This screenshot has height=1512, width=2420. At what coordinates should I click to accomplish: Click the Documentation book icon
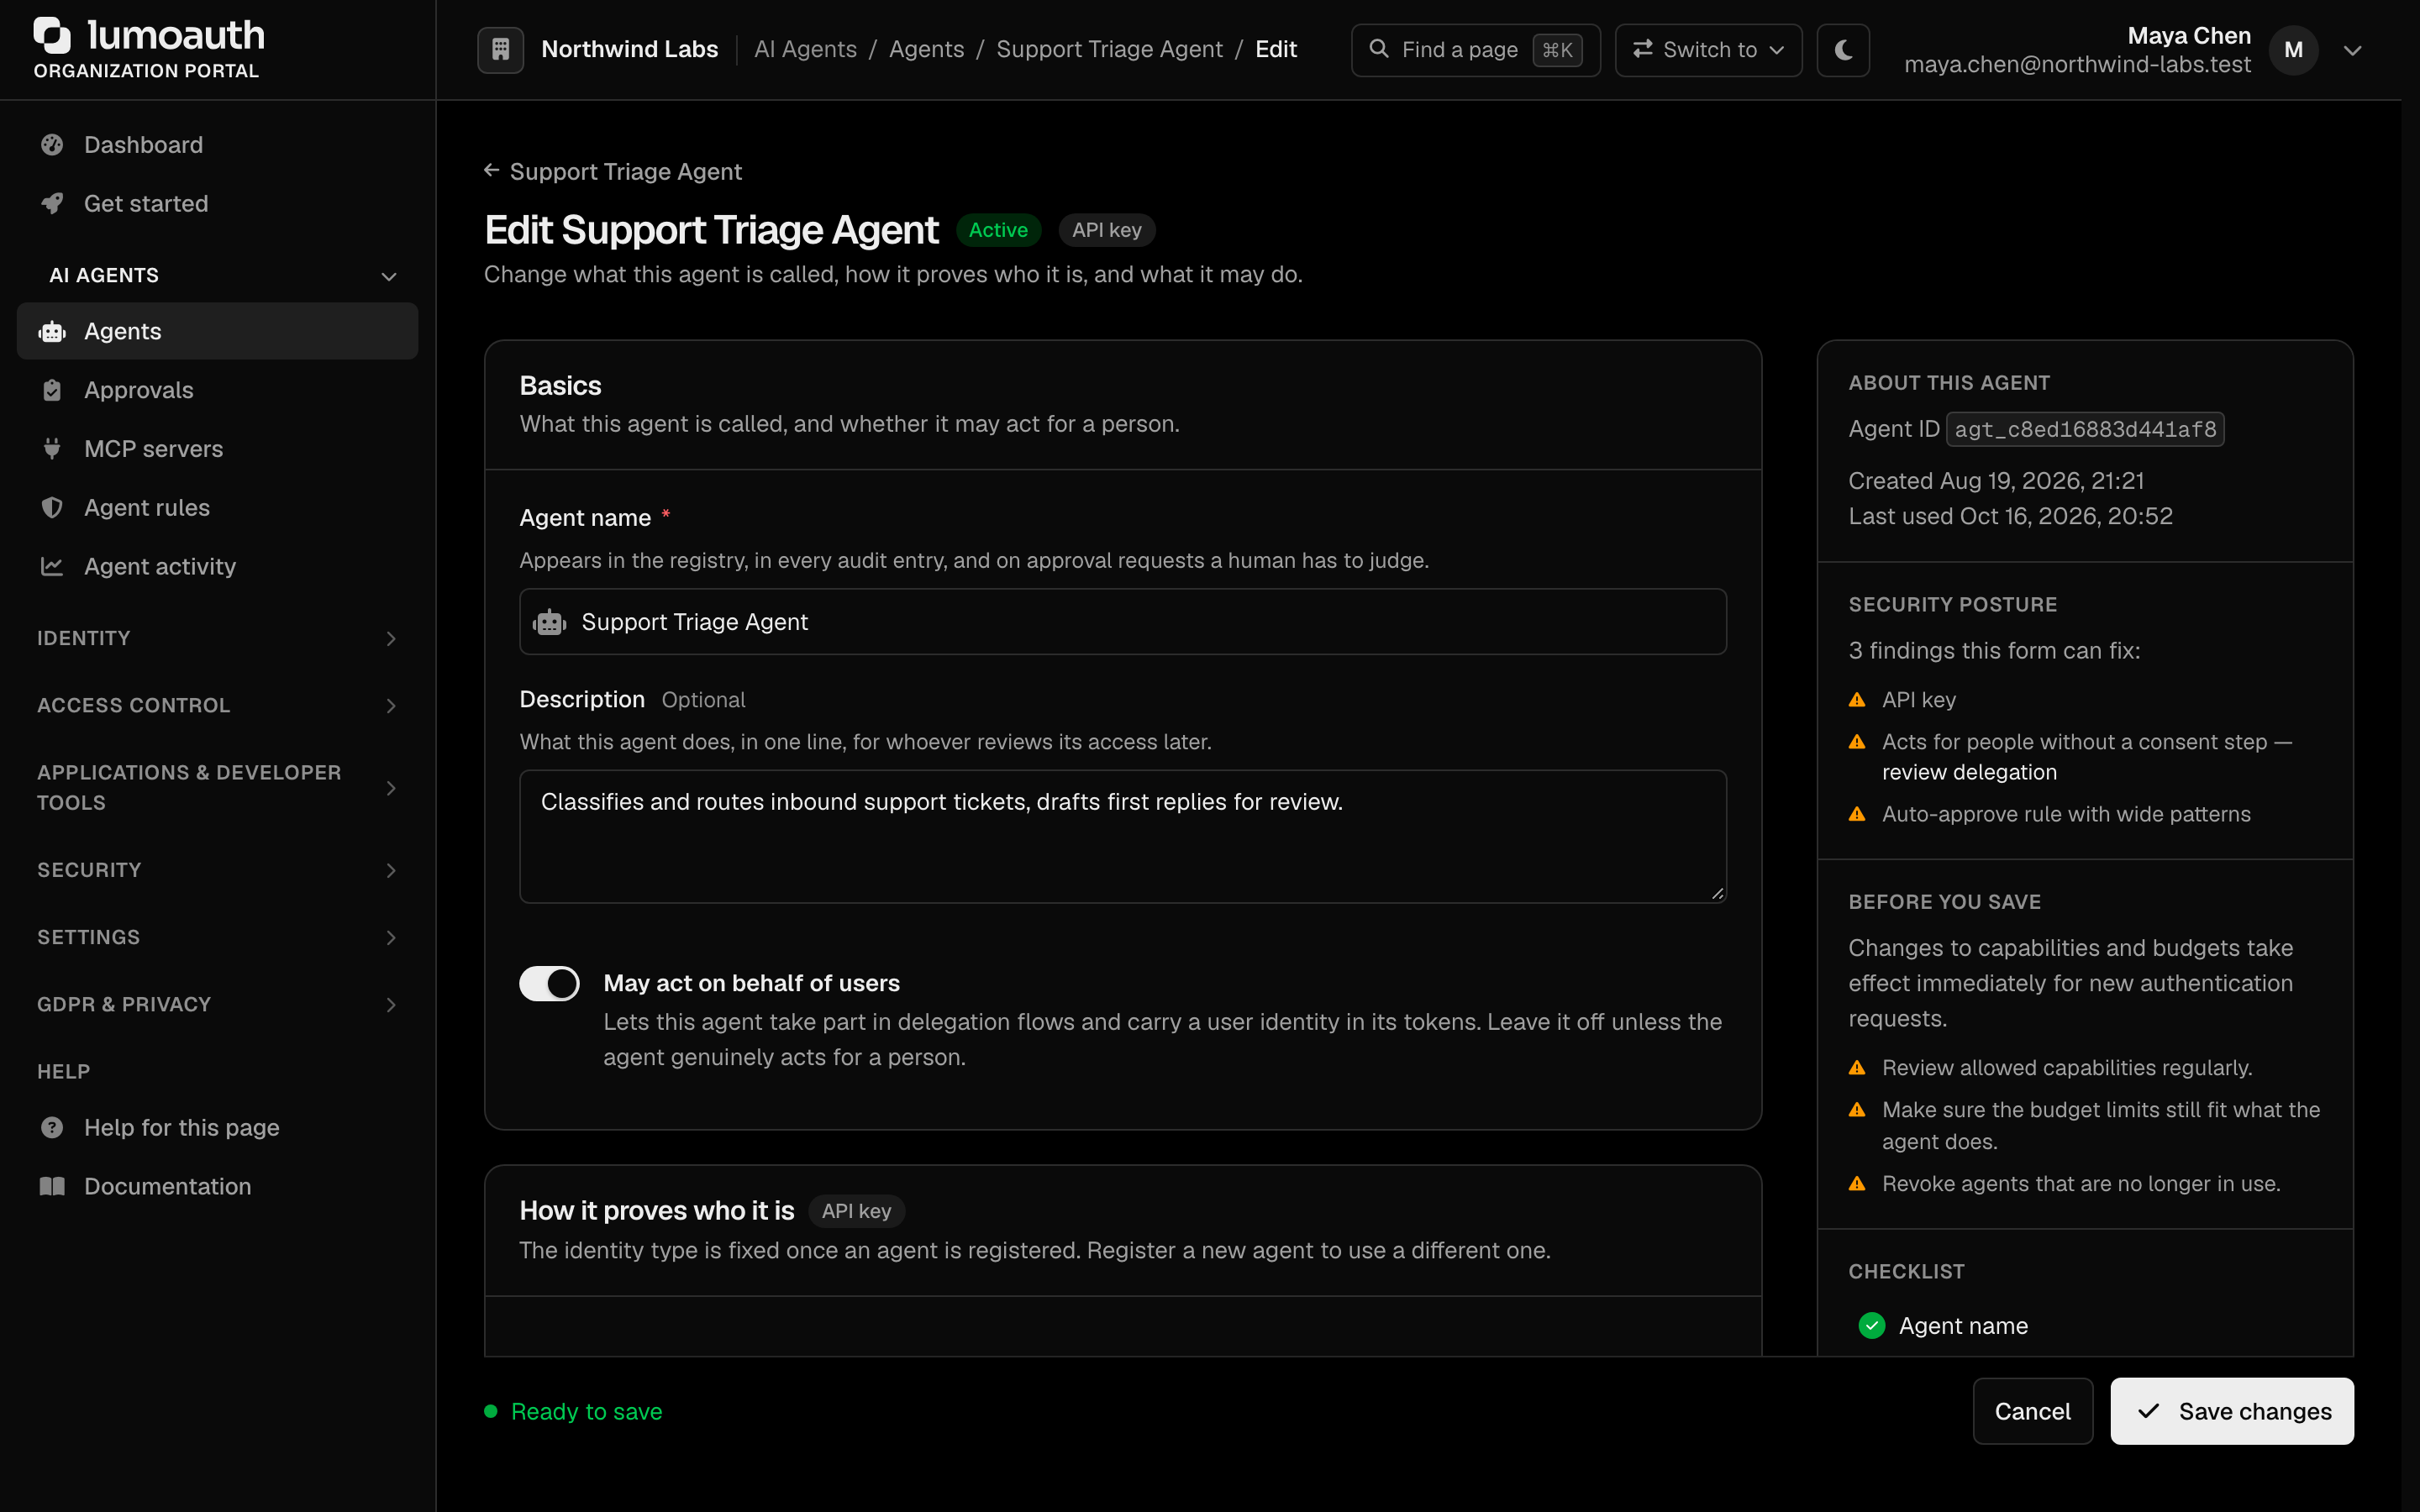pyautogui.click(x=52, y=1186)
